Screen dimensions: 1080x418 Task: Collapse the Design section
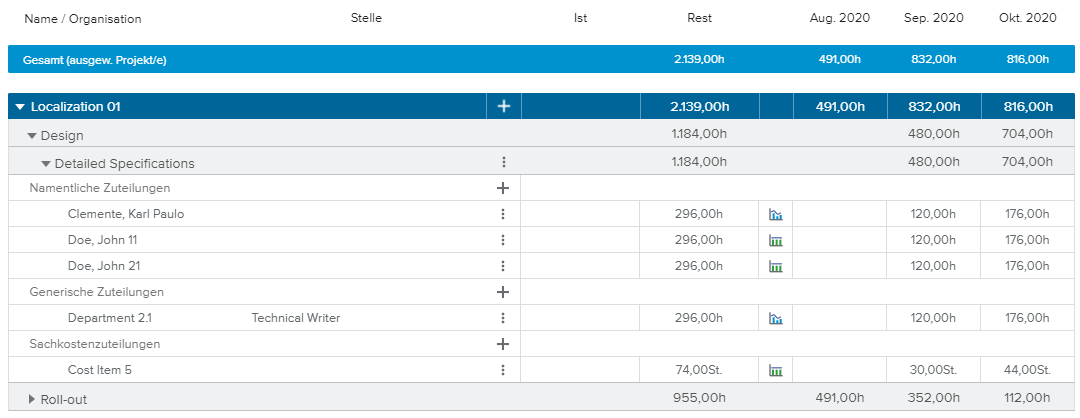(32, 136)
